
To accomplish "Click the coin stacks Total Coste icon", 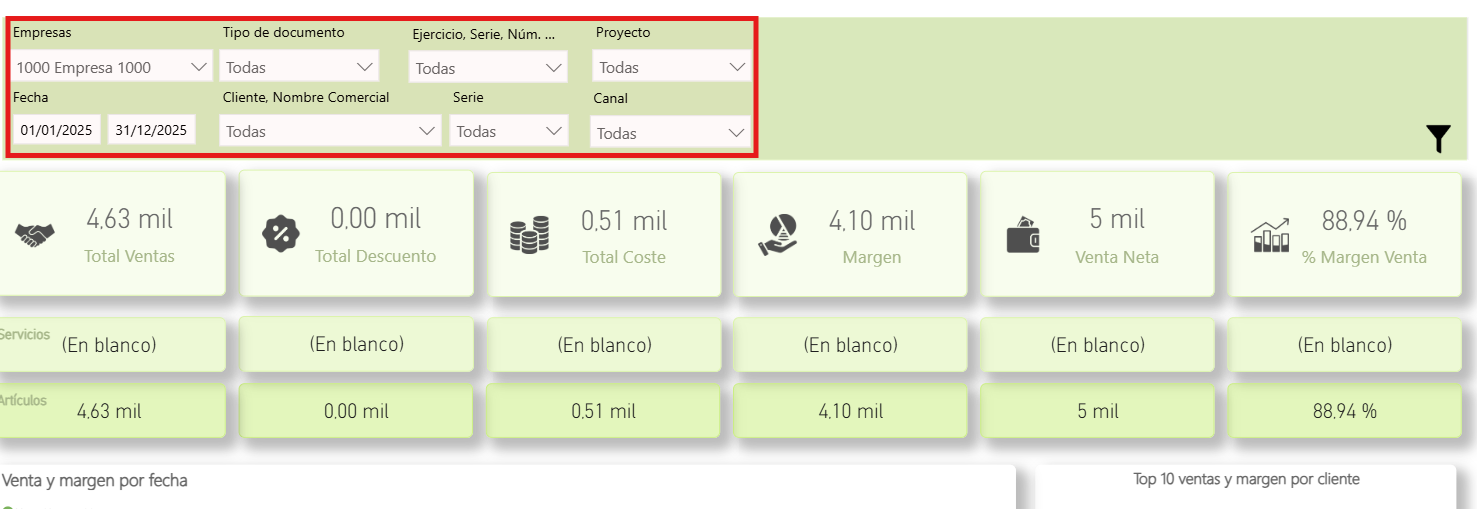I will click(529, 235).
